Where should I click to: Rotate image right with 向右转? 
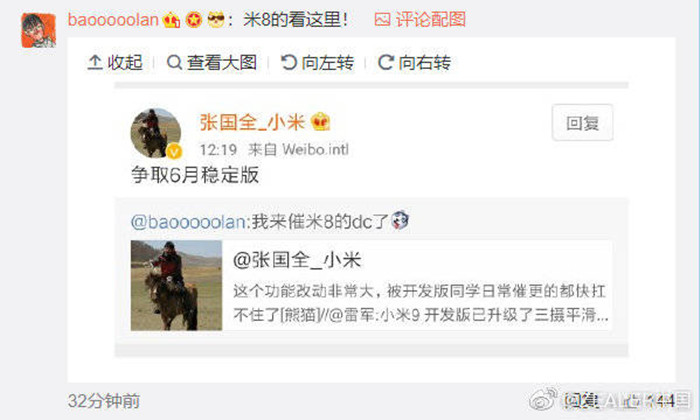pyautogui.click(x=385, y=62)
